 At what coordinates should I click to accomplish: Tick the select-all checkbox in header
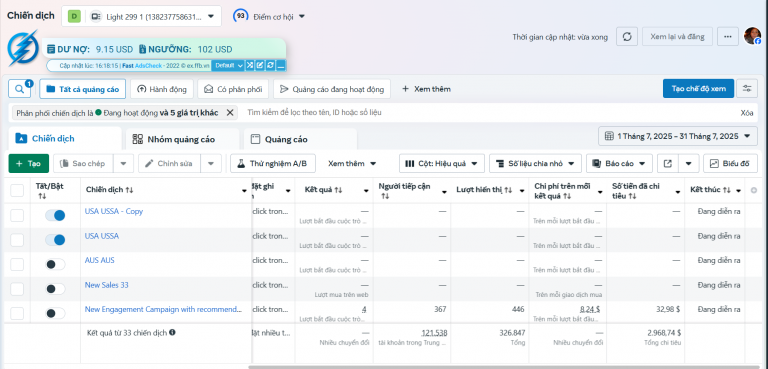(17, 190)
